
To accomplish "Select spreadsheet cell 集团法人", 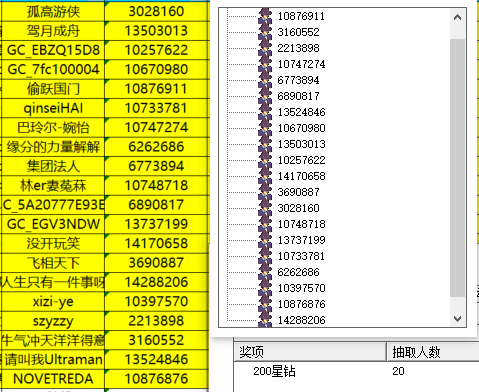I will tap(53, 166).
